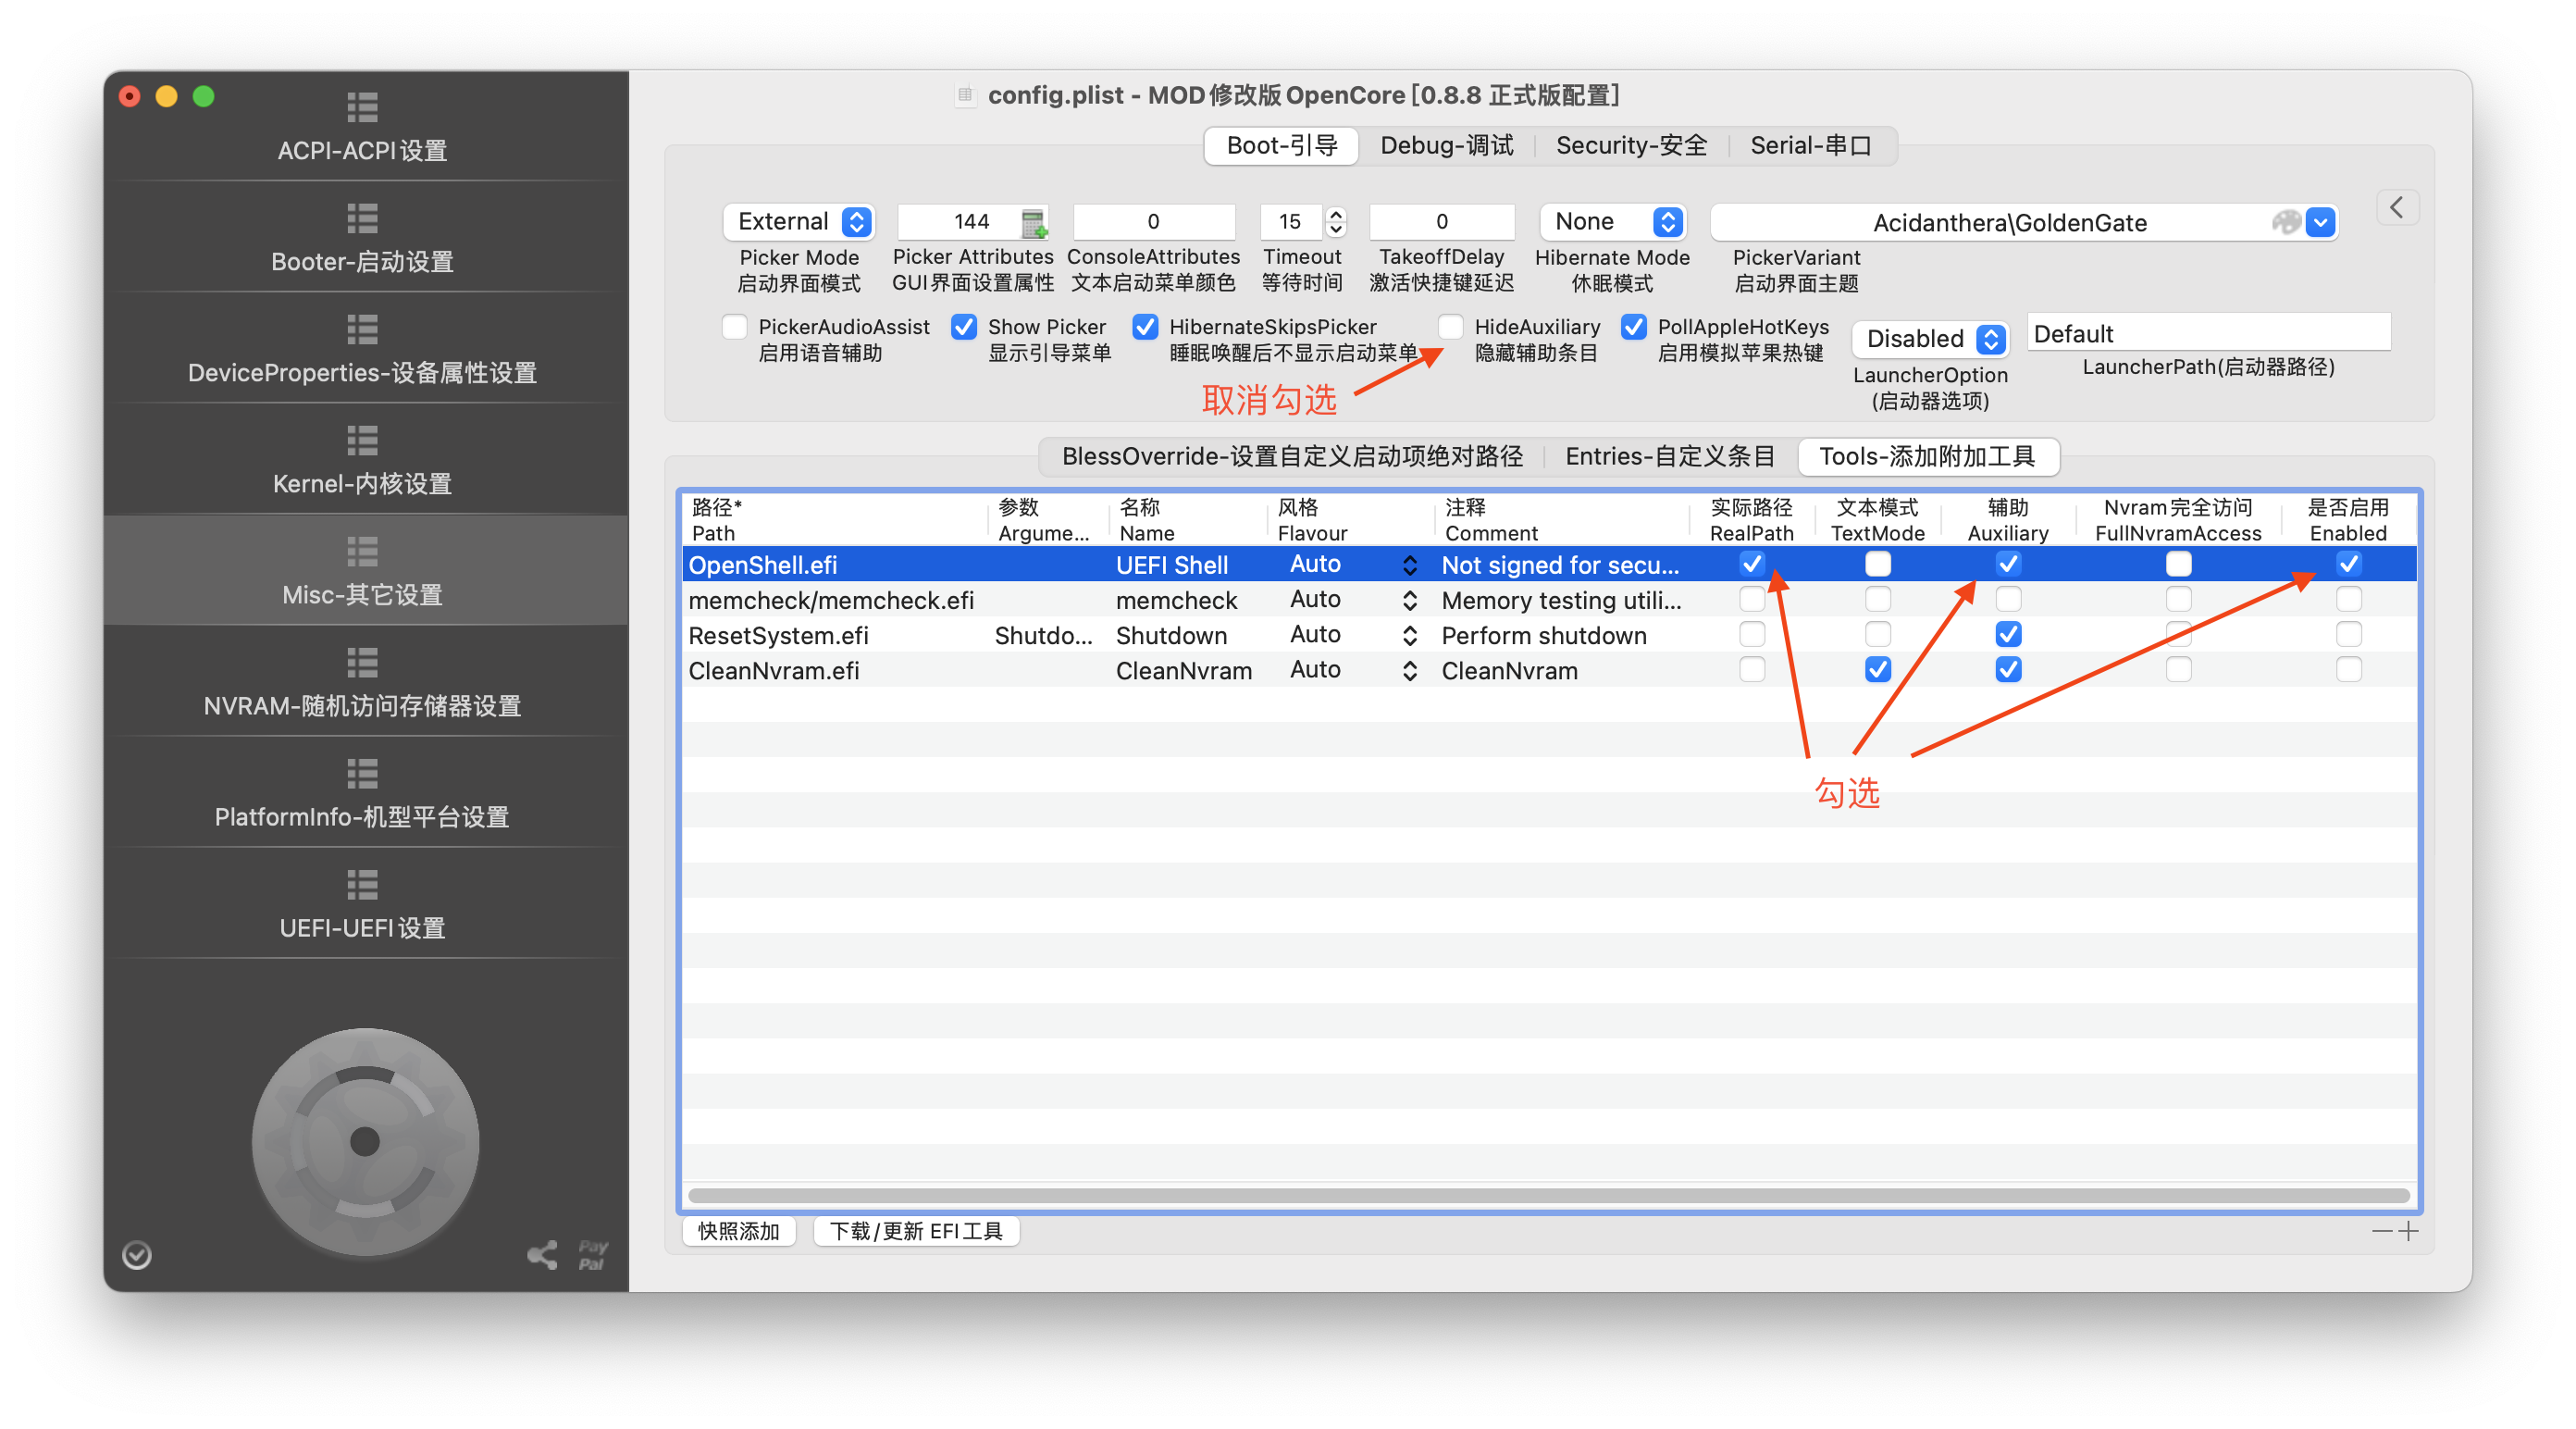
Task: Expand the PickerVariant theme dropdown arrow
Action: pos(2320,222)
